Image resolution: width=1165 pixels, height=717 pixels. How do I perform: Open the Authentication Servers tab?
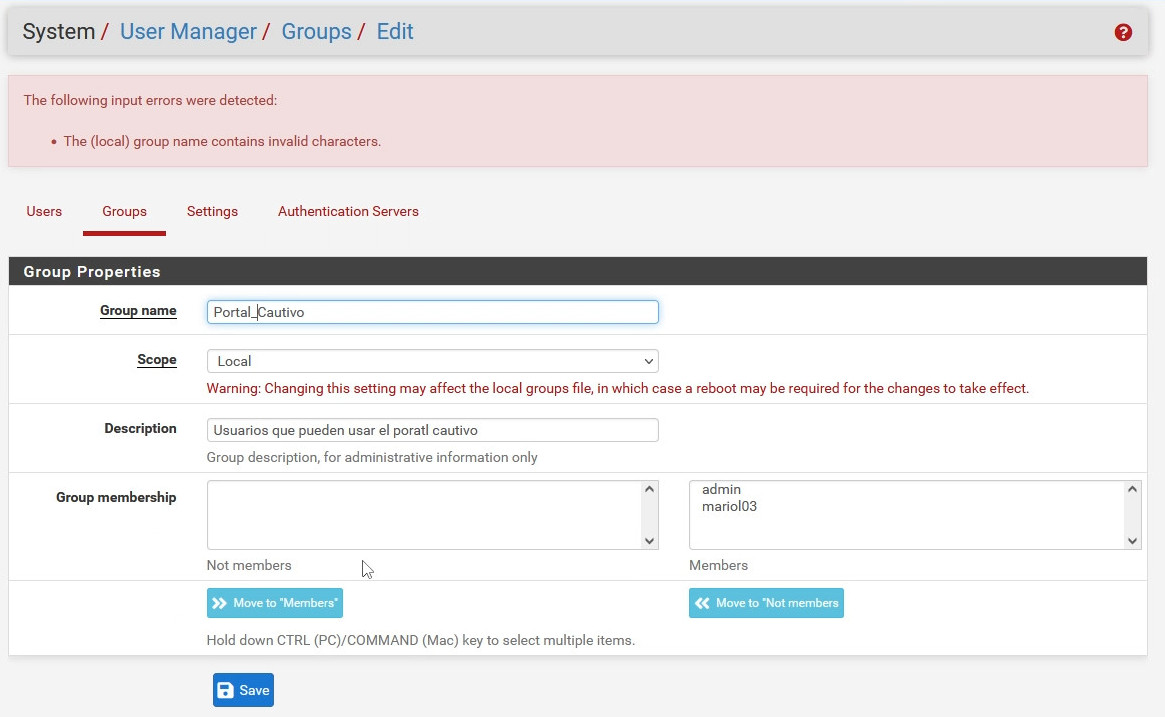coord(348,212)
